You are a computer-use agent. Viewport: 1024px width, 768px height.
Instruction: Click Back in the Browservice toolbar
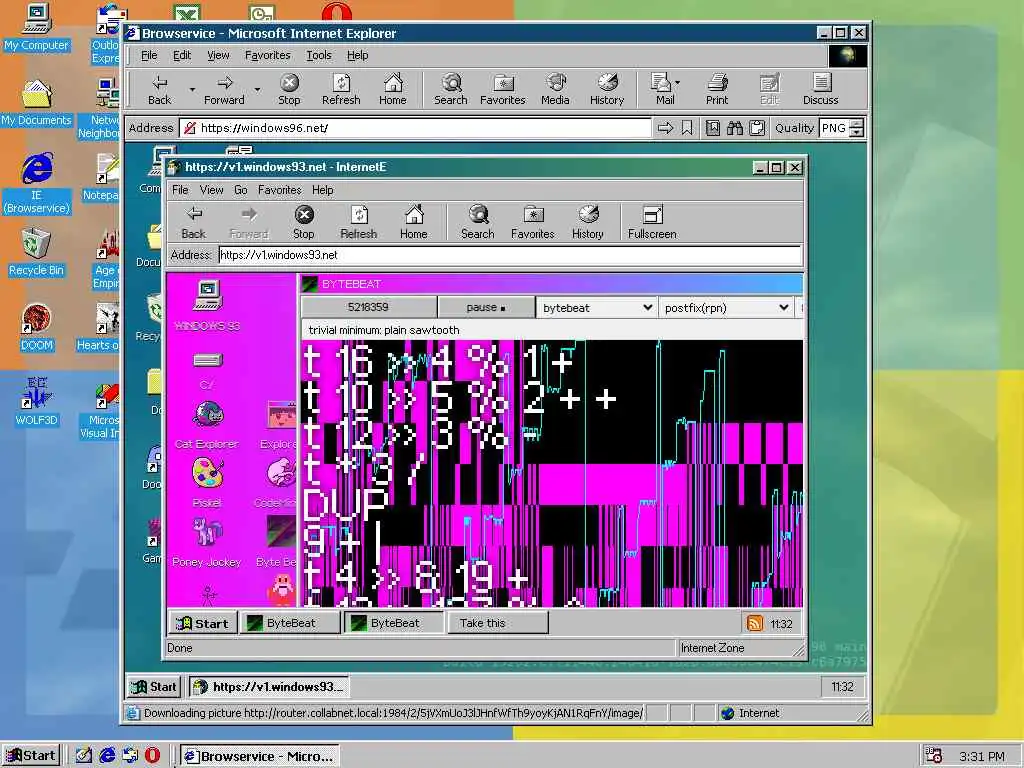coord(159,89)
